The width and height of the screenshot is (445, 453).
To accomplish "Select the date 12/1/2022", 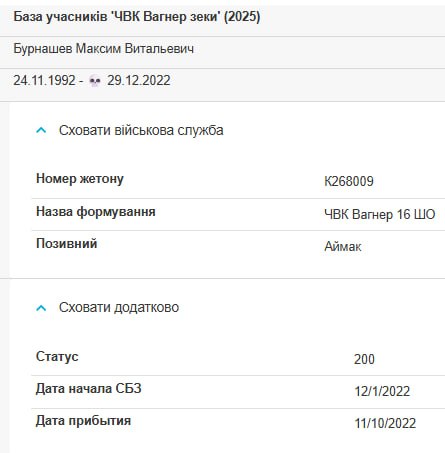I will coord(382,391).
